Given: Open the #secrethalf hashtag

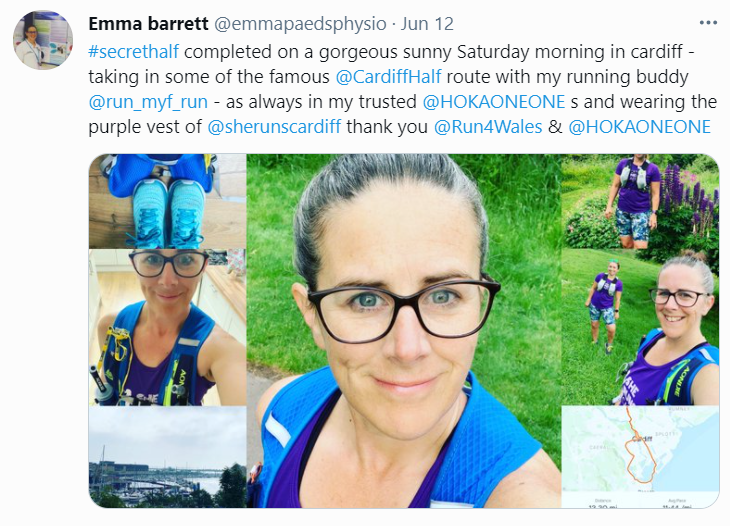Looking at the screenshot, I should (134, 52).
